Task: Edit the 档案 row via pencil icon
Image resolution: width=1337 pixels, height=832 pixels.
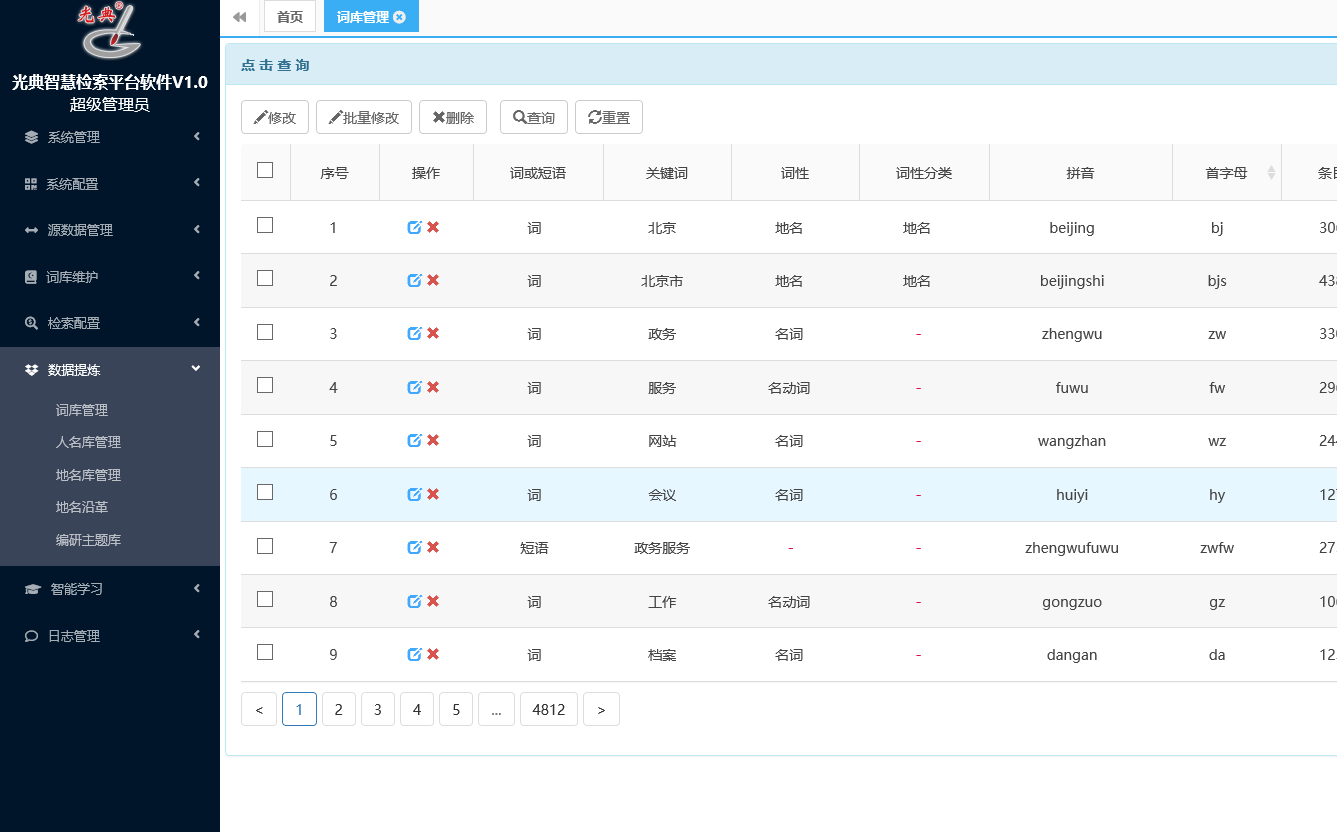Action: (x=415, y=654)
